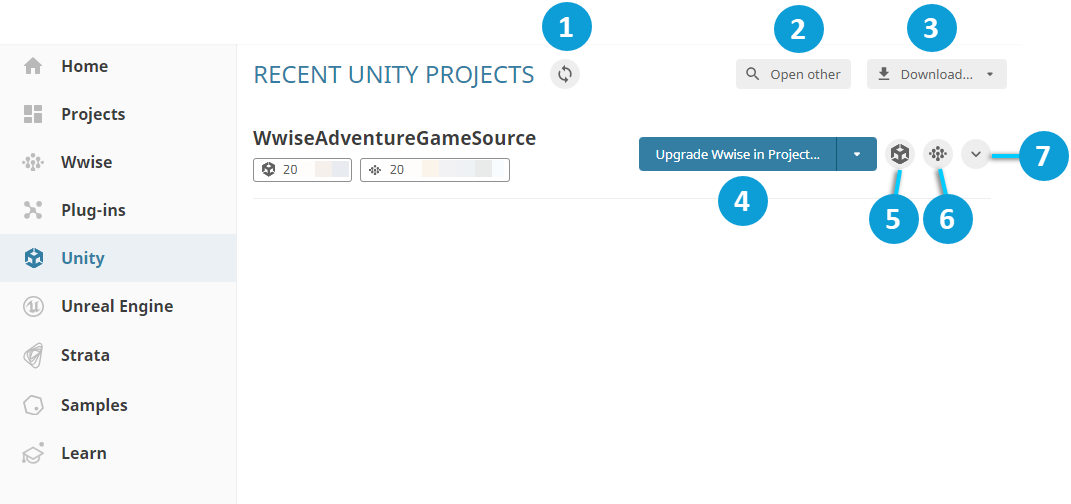Open Upgrade Wwise split-button dropdown arrow

point(857,154)
